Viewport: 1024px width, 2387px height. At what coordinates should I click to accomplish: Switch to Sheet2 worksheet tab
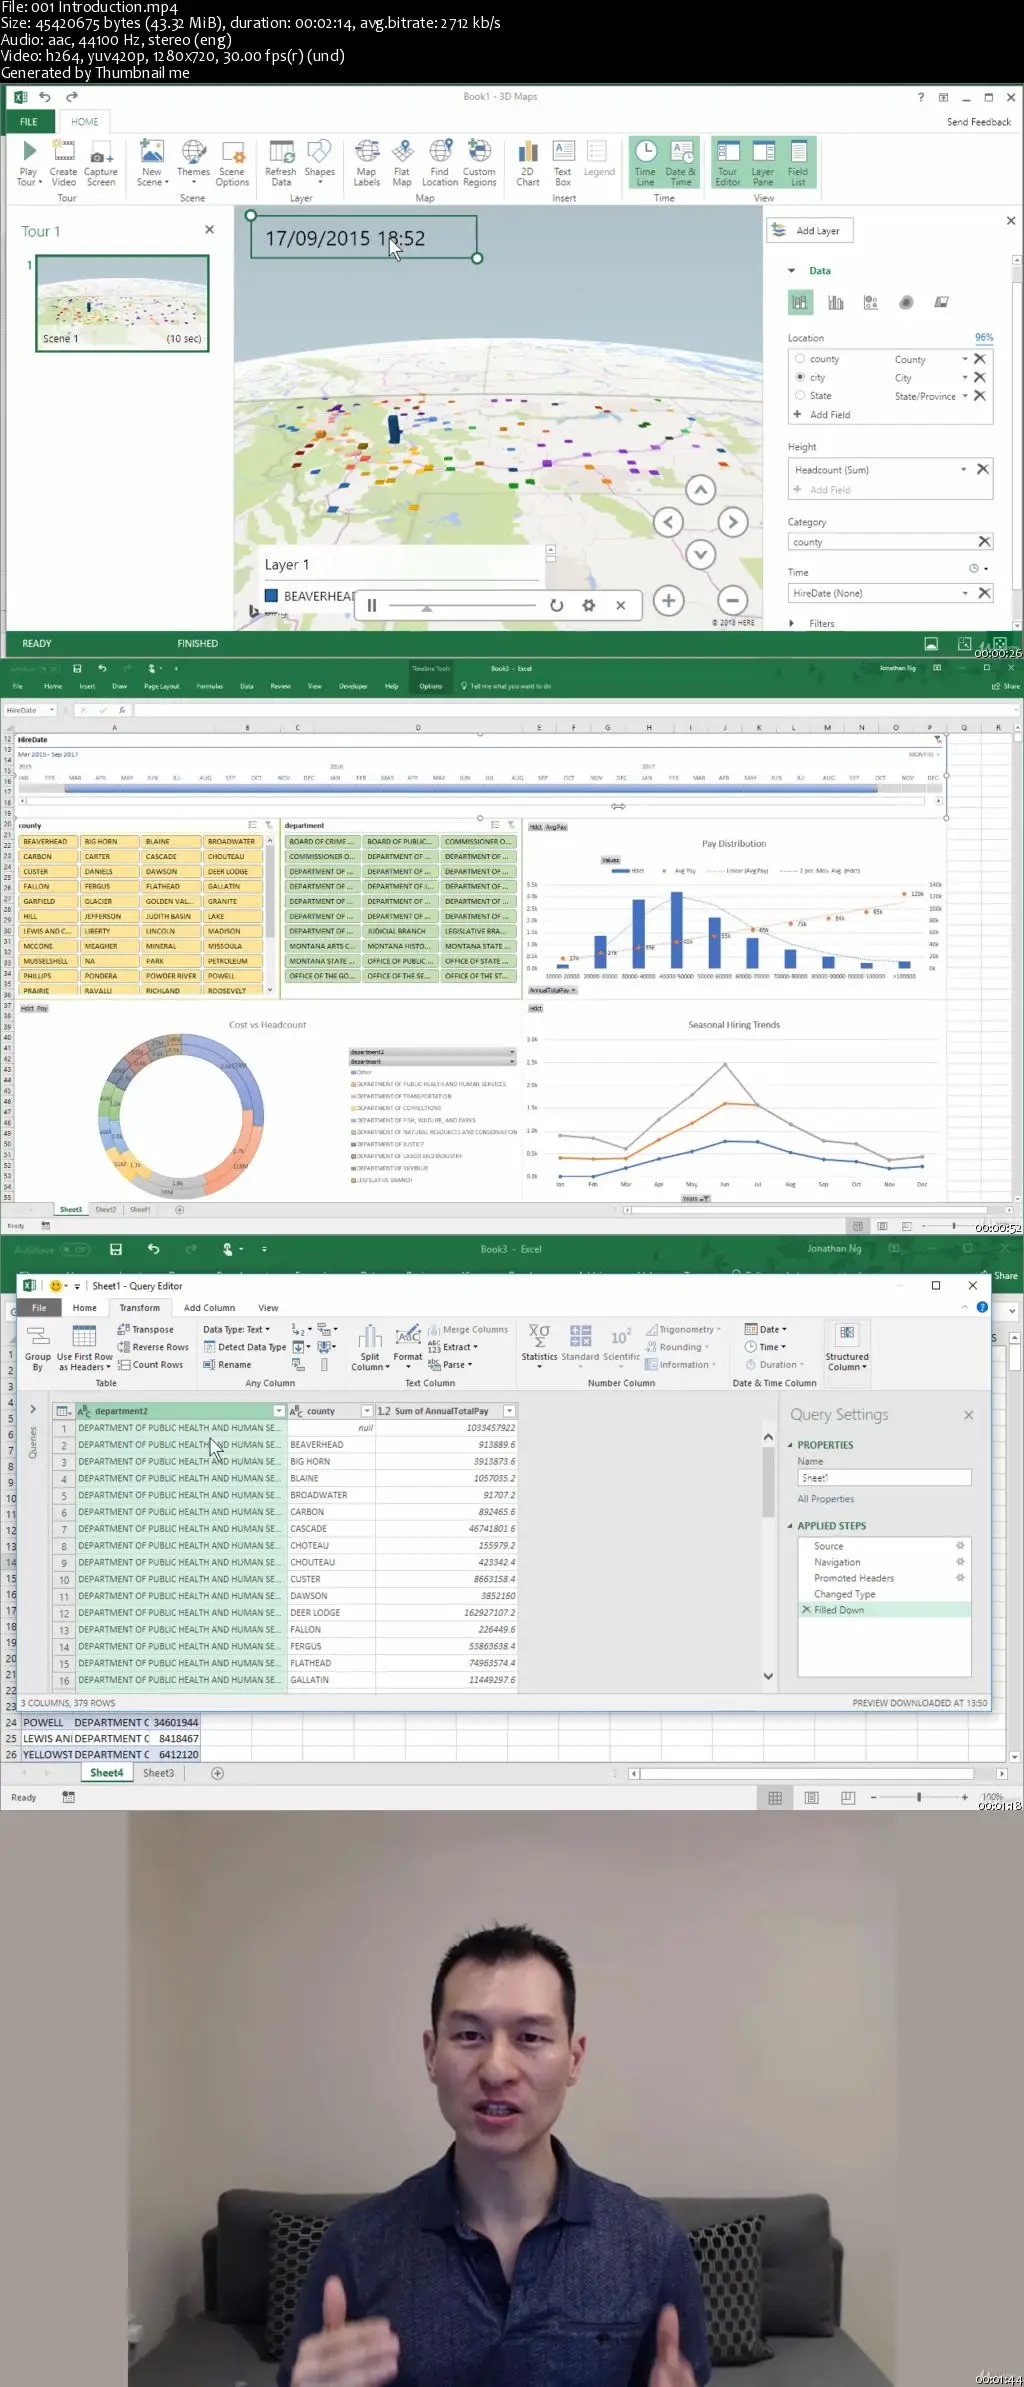click(x=105, y=1209)
